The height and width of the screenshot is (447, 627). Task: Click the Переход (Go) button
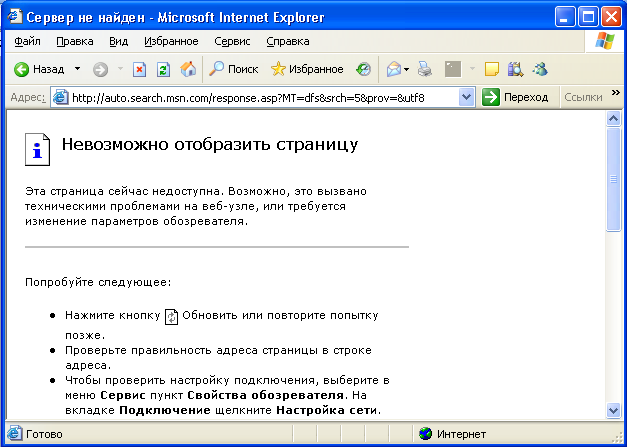515,97
